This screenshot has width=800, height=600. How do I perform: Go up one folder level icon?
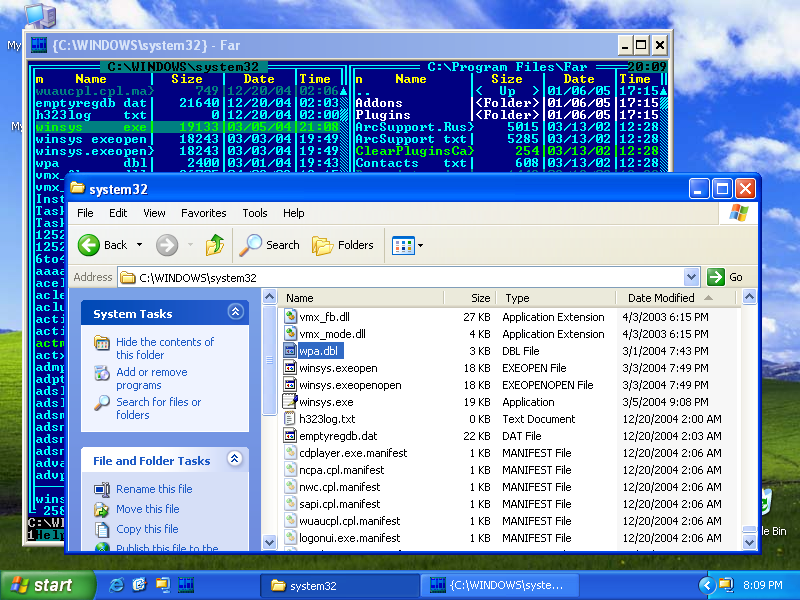tap(215, 245)
